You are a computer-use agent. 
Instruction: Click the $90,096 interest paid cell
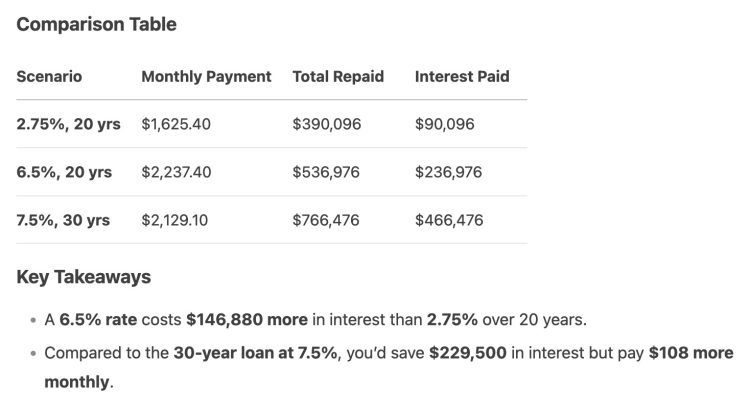point(445,124)
